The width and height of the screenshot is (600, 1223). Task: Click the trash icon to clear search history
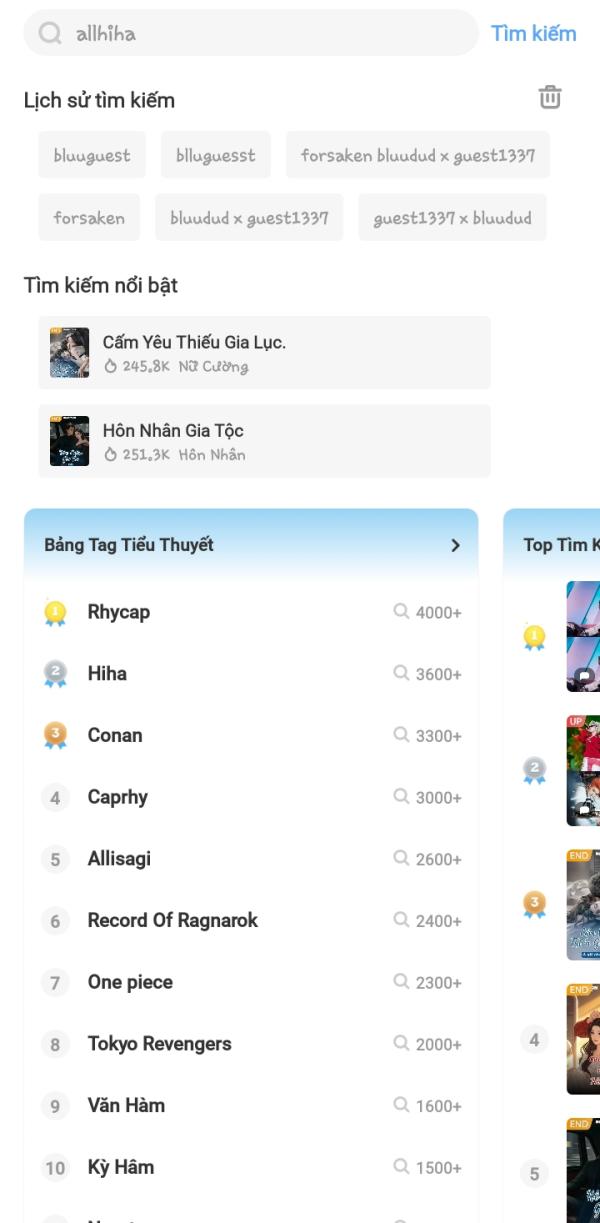[550, 98]
